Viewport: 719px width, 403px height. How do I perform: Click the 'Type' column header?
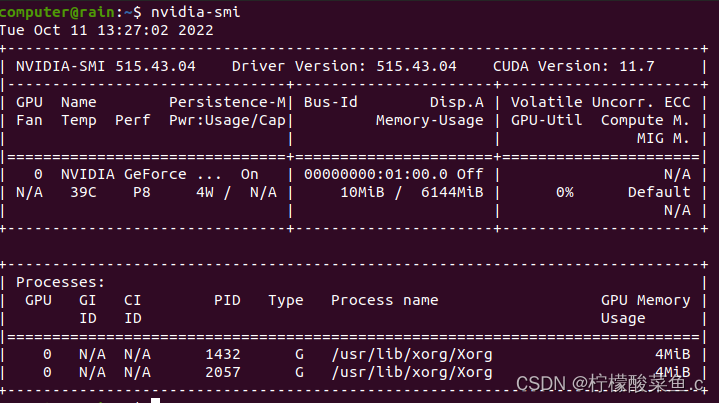286,301
